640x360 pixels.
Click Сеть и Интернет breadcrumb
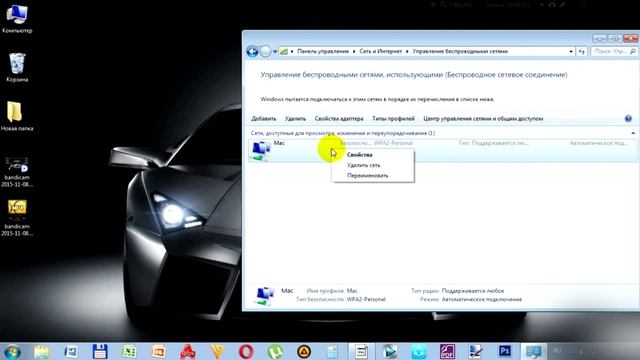pyautogui.click(x=380, y=51)
